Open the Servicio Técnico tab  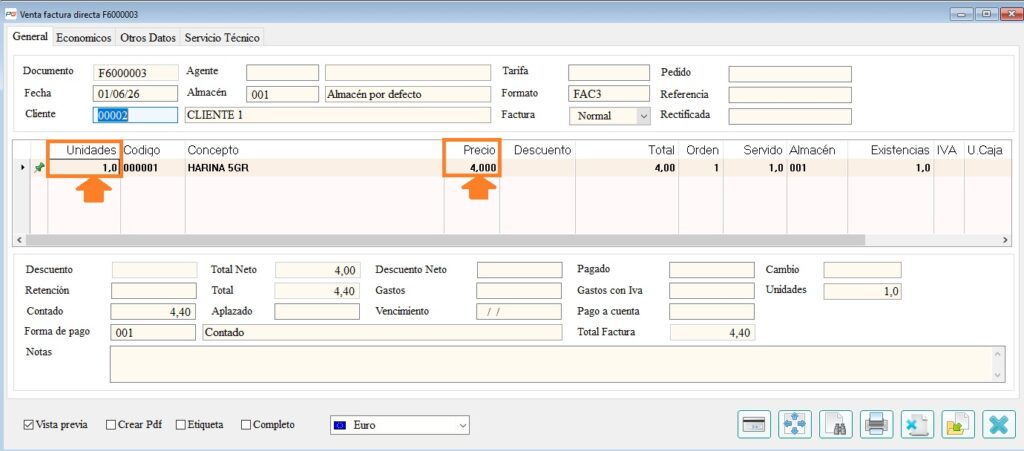(x=222, y=38)
